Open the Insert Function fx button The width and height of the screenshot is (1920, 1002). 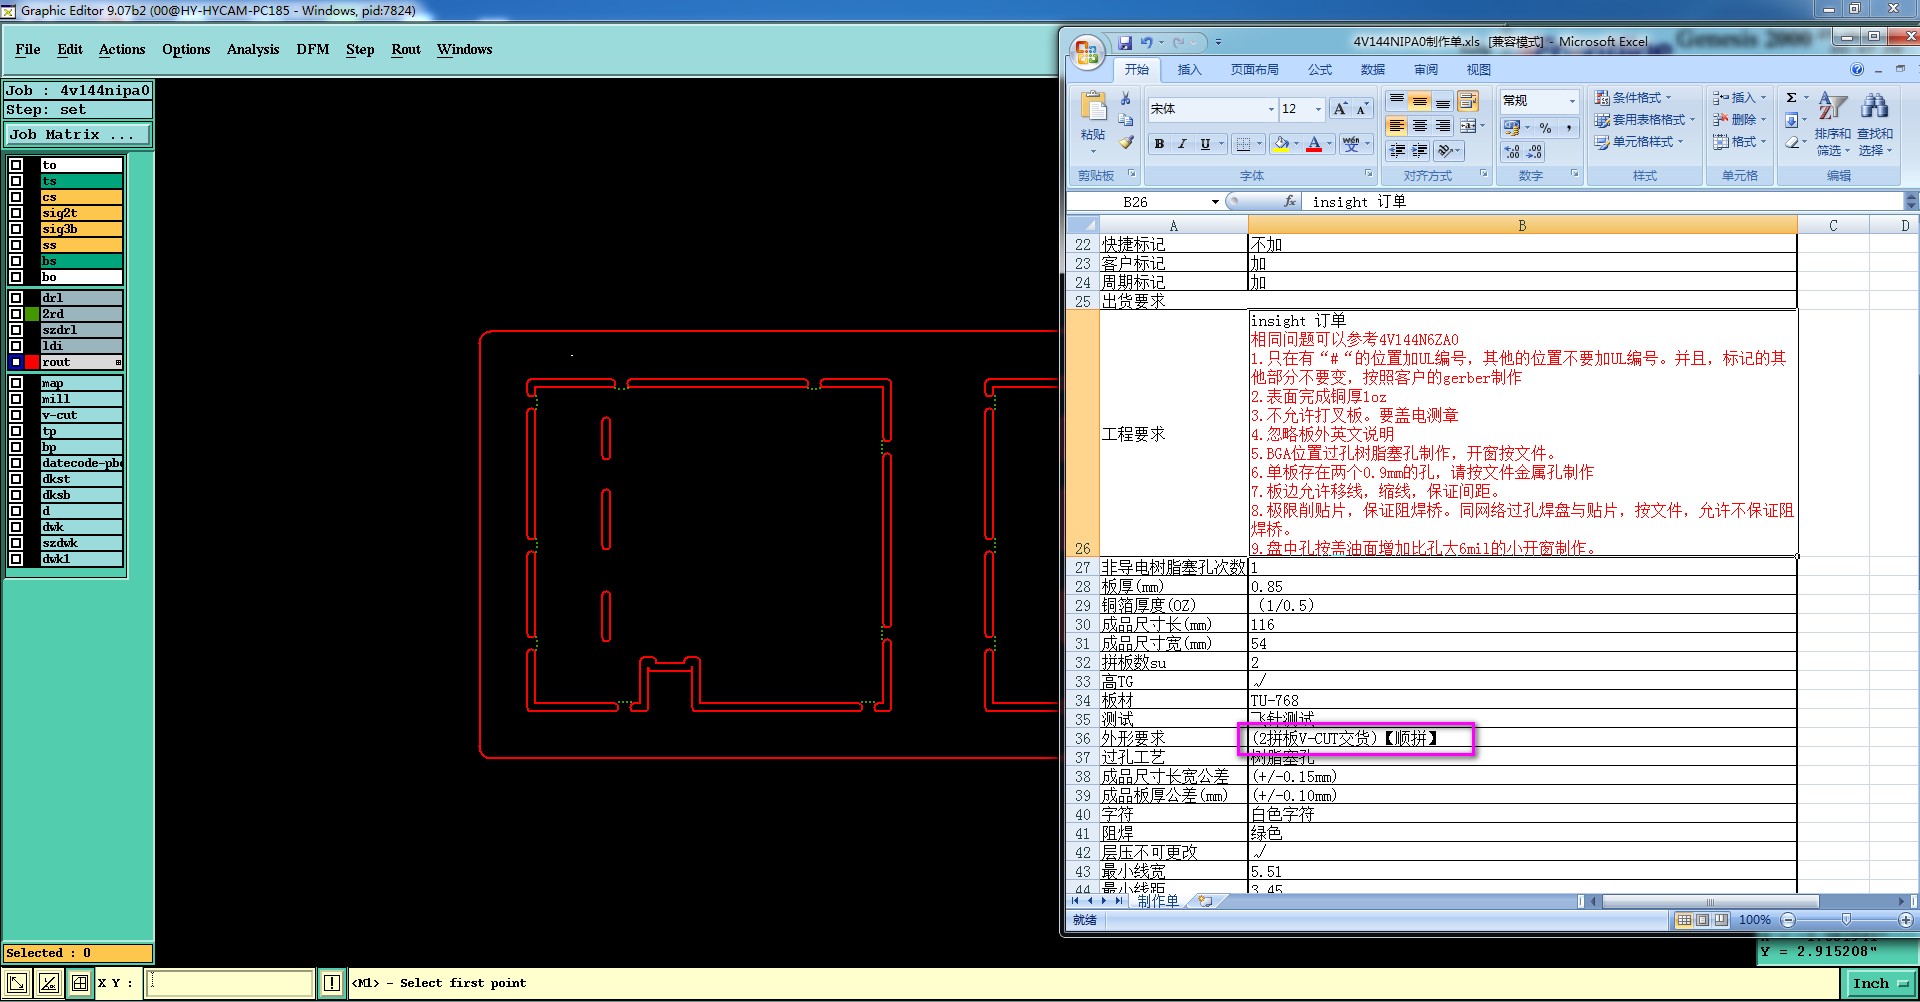1290,202
